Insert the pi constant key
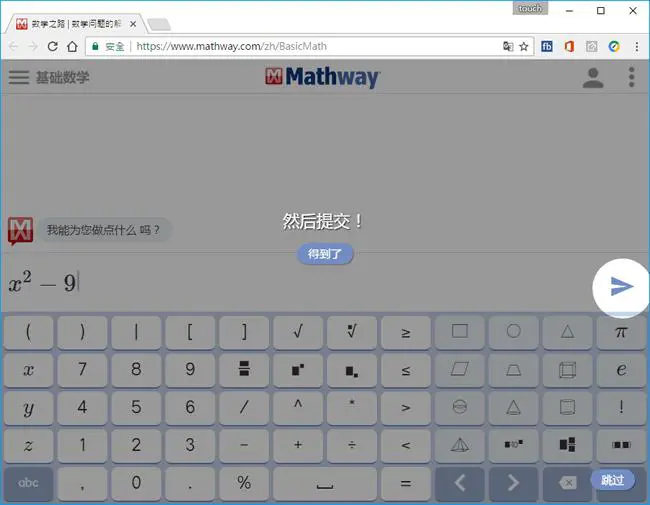 [621, 332]
